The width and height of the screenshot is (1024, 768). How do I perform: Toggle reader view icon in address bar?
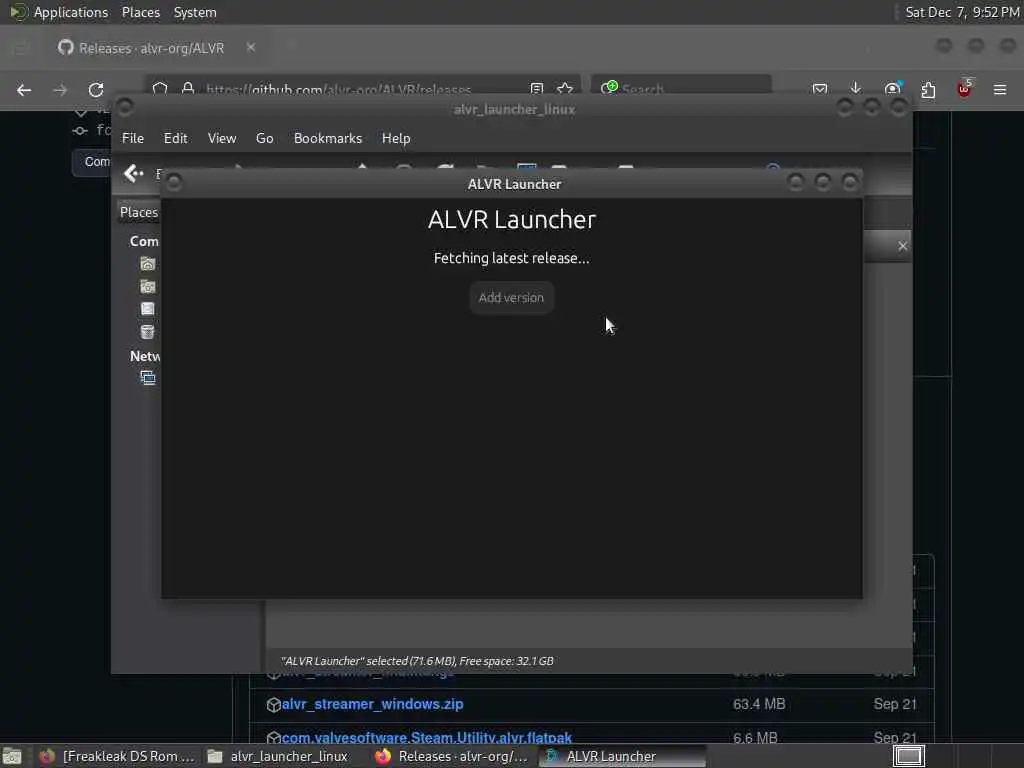[537, 89]
